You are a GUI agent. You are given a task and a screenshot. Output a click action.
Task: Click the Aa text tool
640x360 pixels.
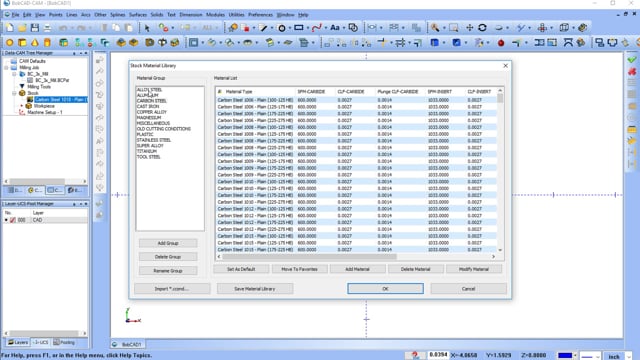pos(335,28)
